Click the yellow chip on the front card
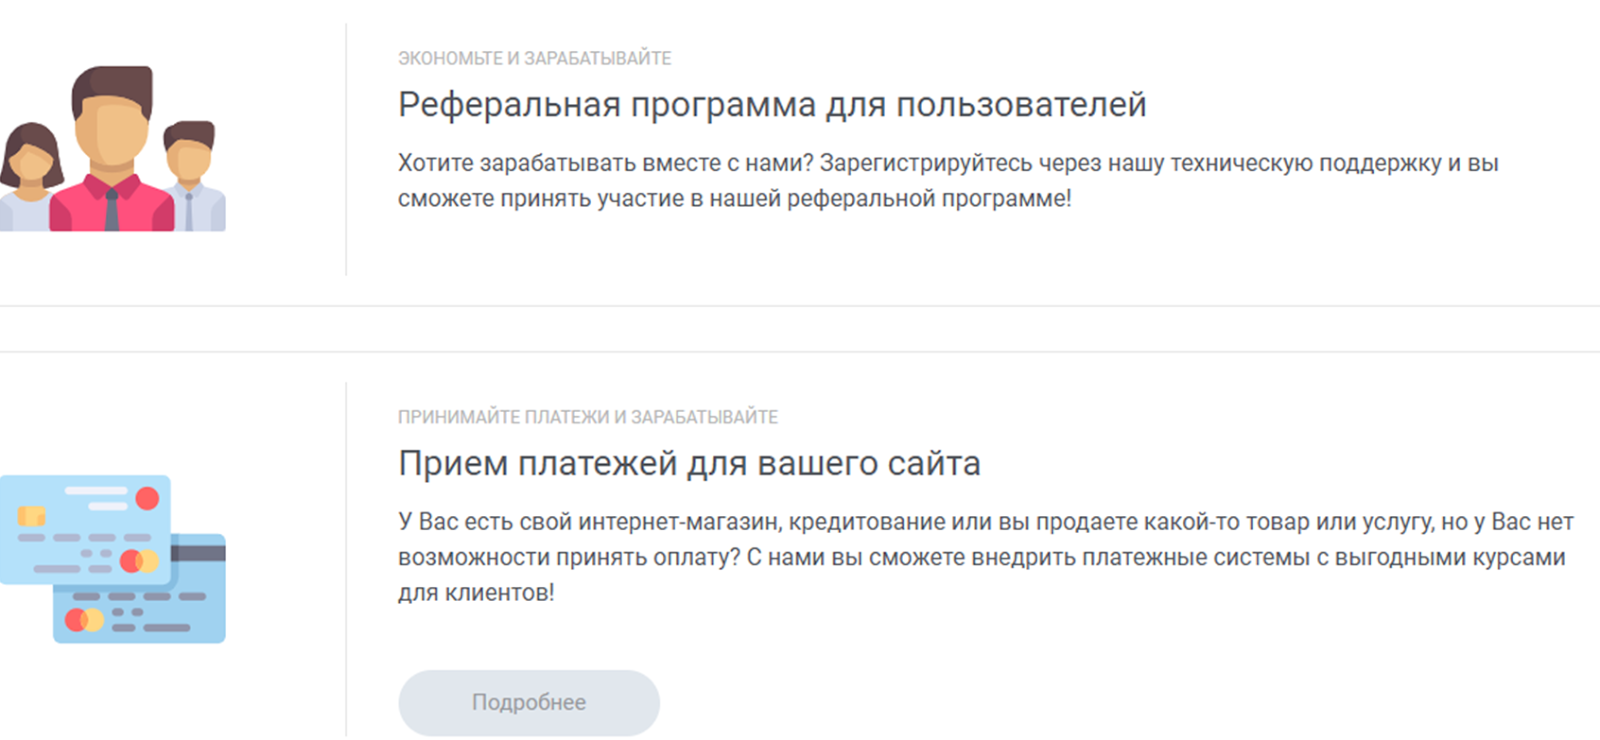Screen dimensions: 1600x740 click(31, 516)
